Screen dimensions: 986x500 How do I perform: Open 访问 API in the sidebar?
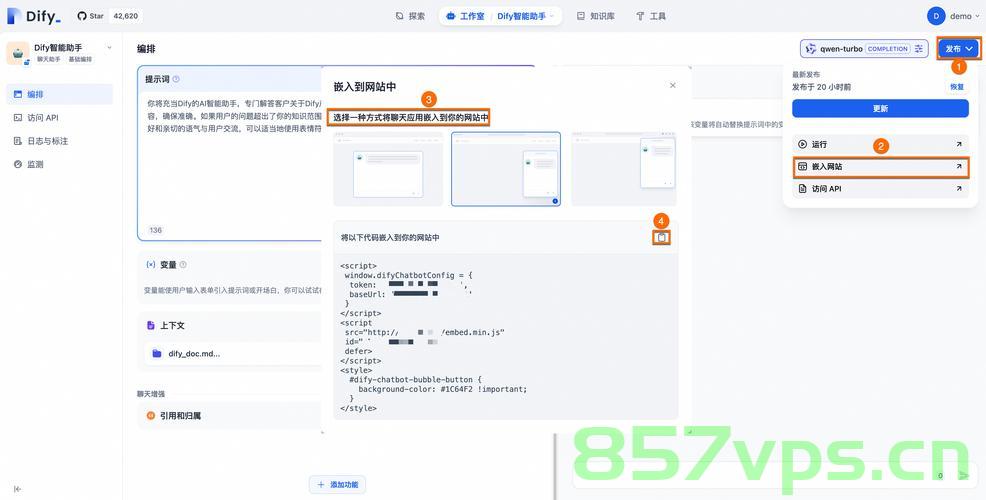pyautogui.click(x=60, y=118)
